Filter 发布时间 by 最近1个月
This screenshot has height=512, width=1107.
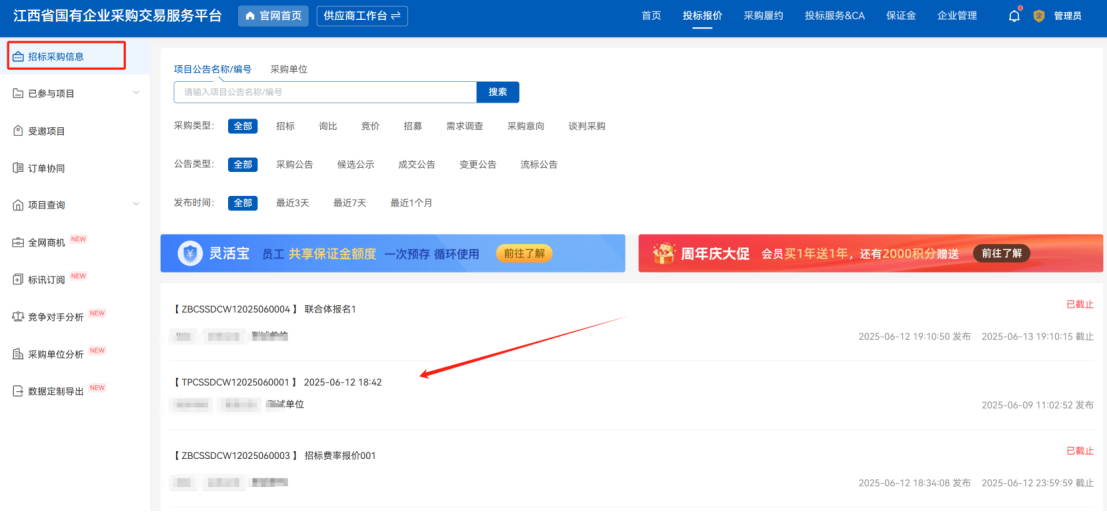click(411, 203)
